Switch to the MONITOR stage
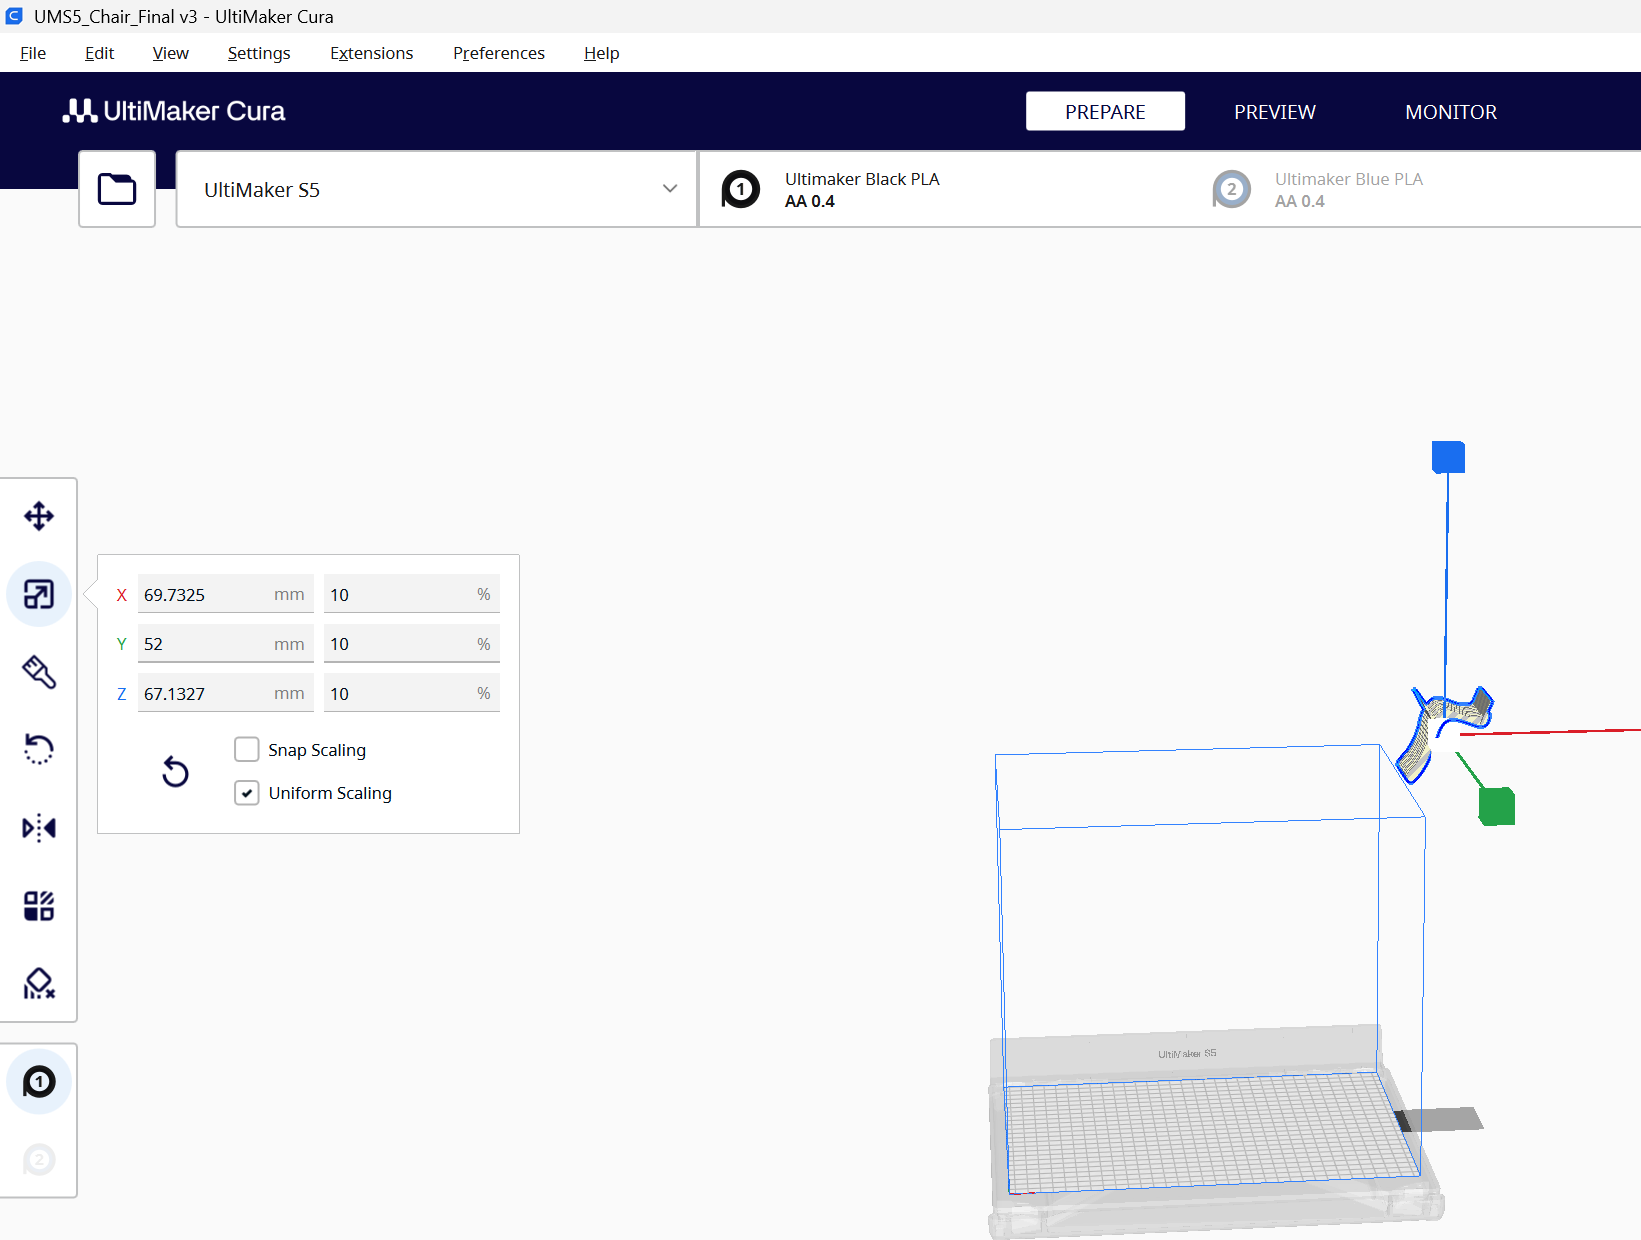Image resolution: width=1641 pixels, height=1240 pixels. point(1451,111)
